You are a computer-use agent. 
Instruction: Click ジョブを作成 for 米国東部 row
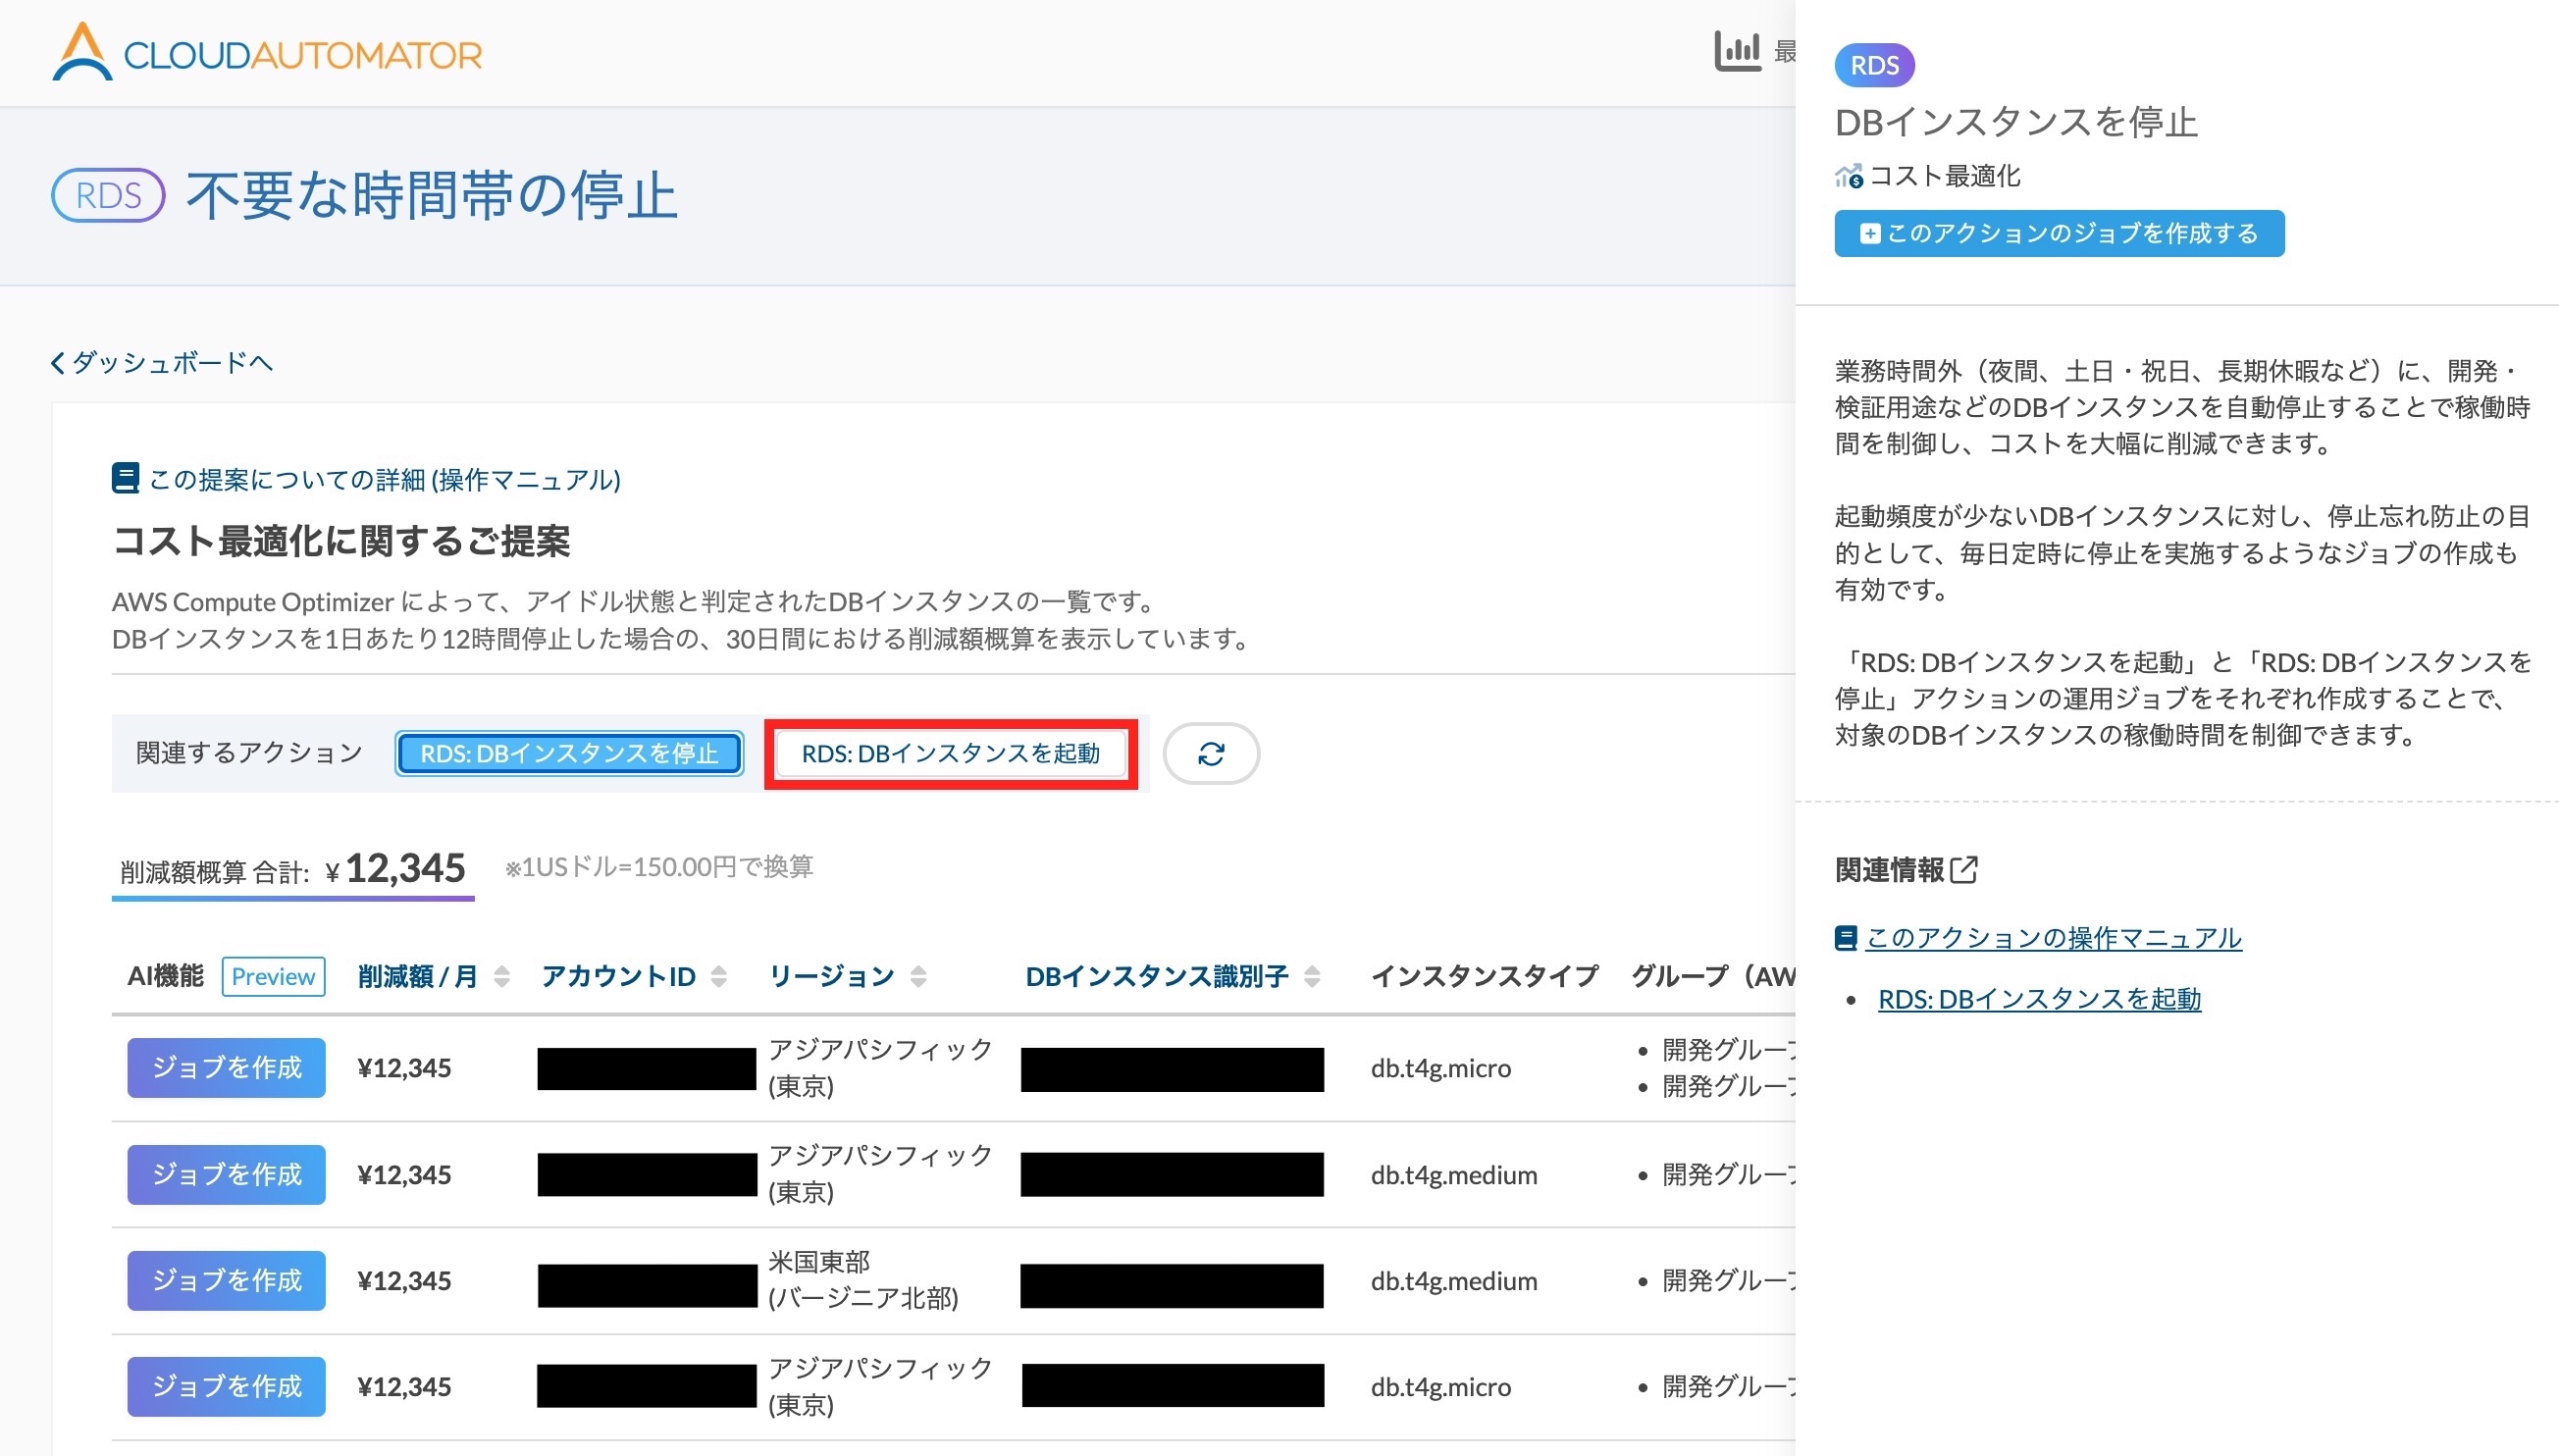[226, 1280]
